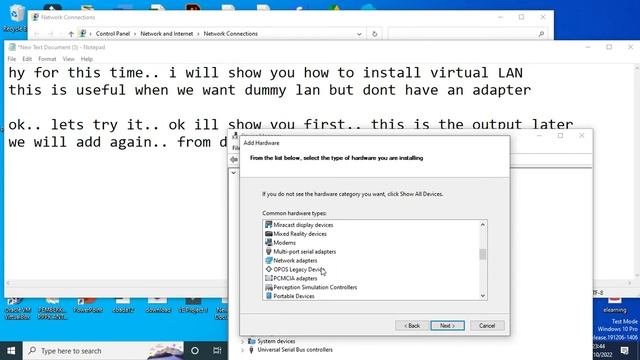The width and height of the screenshot is (640, 360).
Task: Select Mixed Reality devices list entry
Action: [x=300, y=234]
